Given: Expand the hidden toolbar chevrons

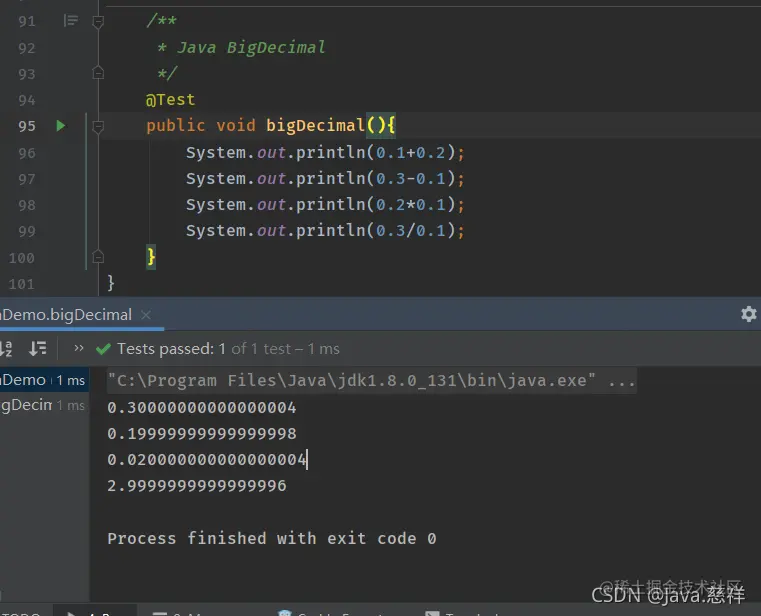Looking at the screenshot, I should click(79, 348).
